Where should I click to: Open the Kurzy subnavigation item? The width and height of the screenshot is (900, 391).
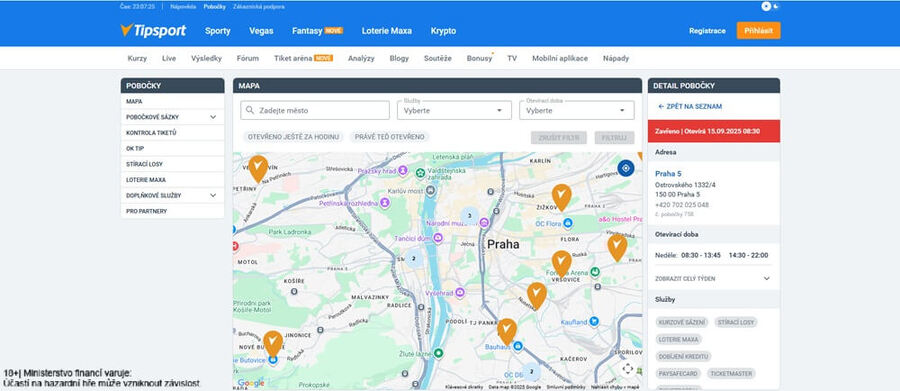tap(137, 58)
